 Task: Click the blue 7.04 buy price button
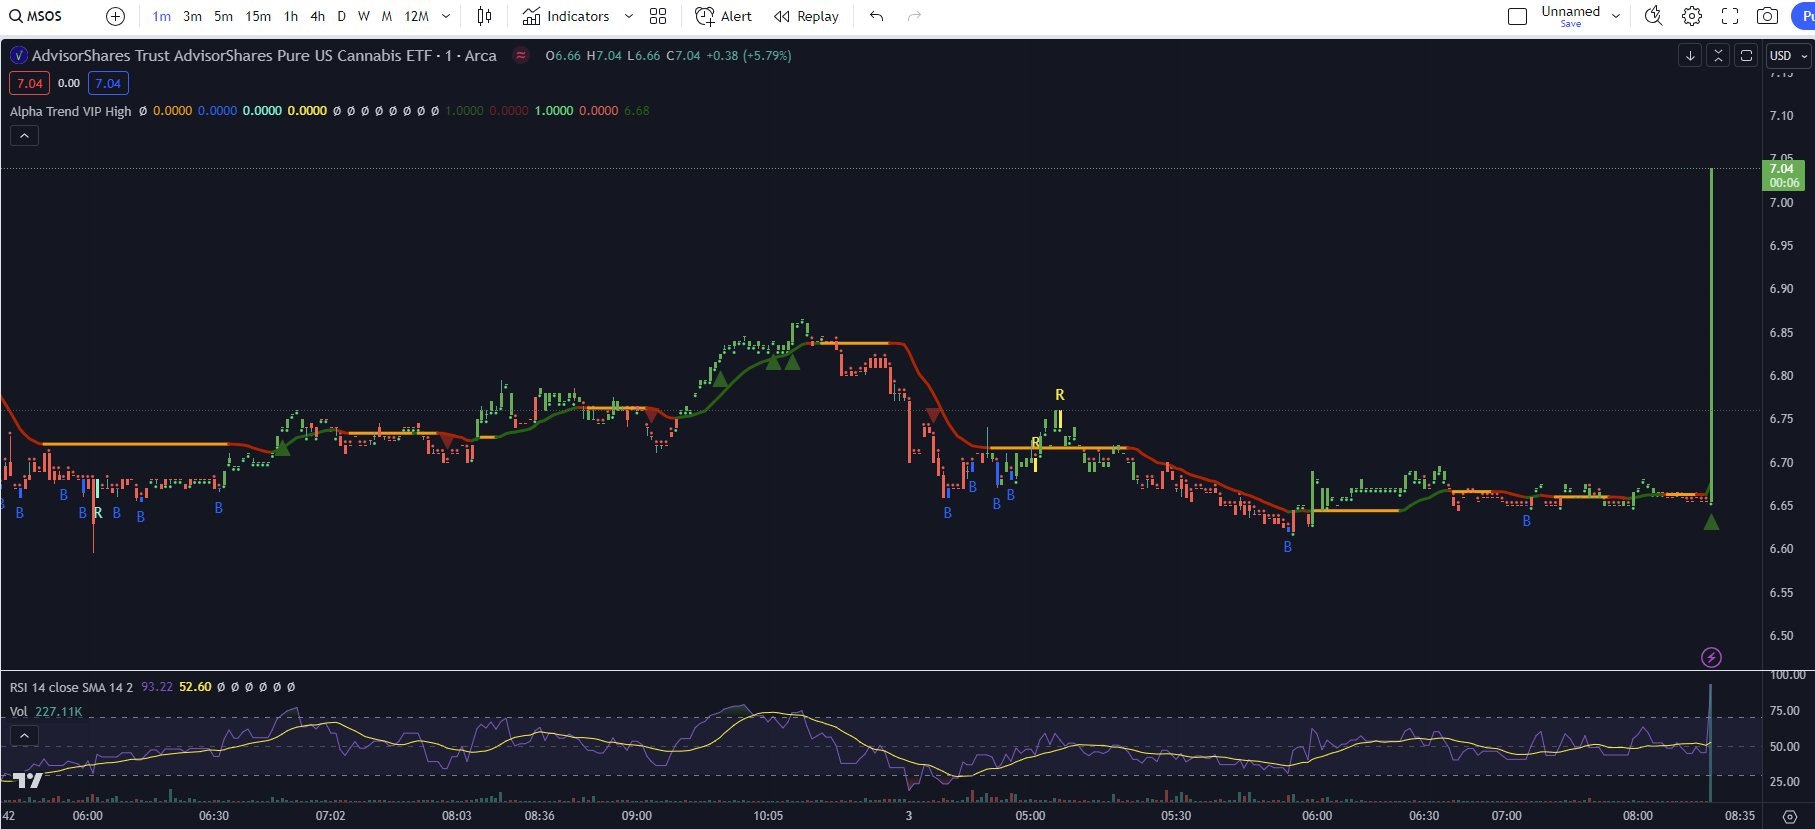pyautogui.click(x=108, y=83)
